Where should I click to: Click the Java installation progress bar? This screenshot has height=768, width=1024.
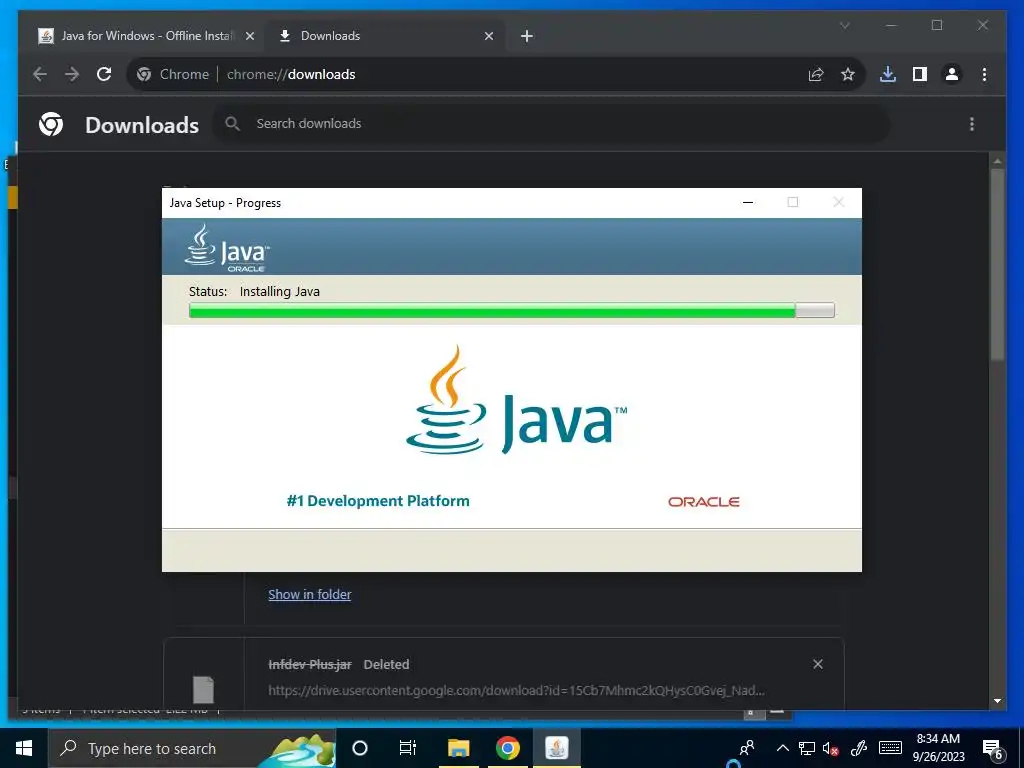pos(511,310)
